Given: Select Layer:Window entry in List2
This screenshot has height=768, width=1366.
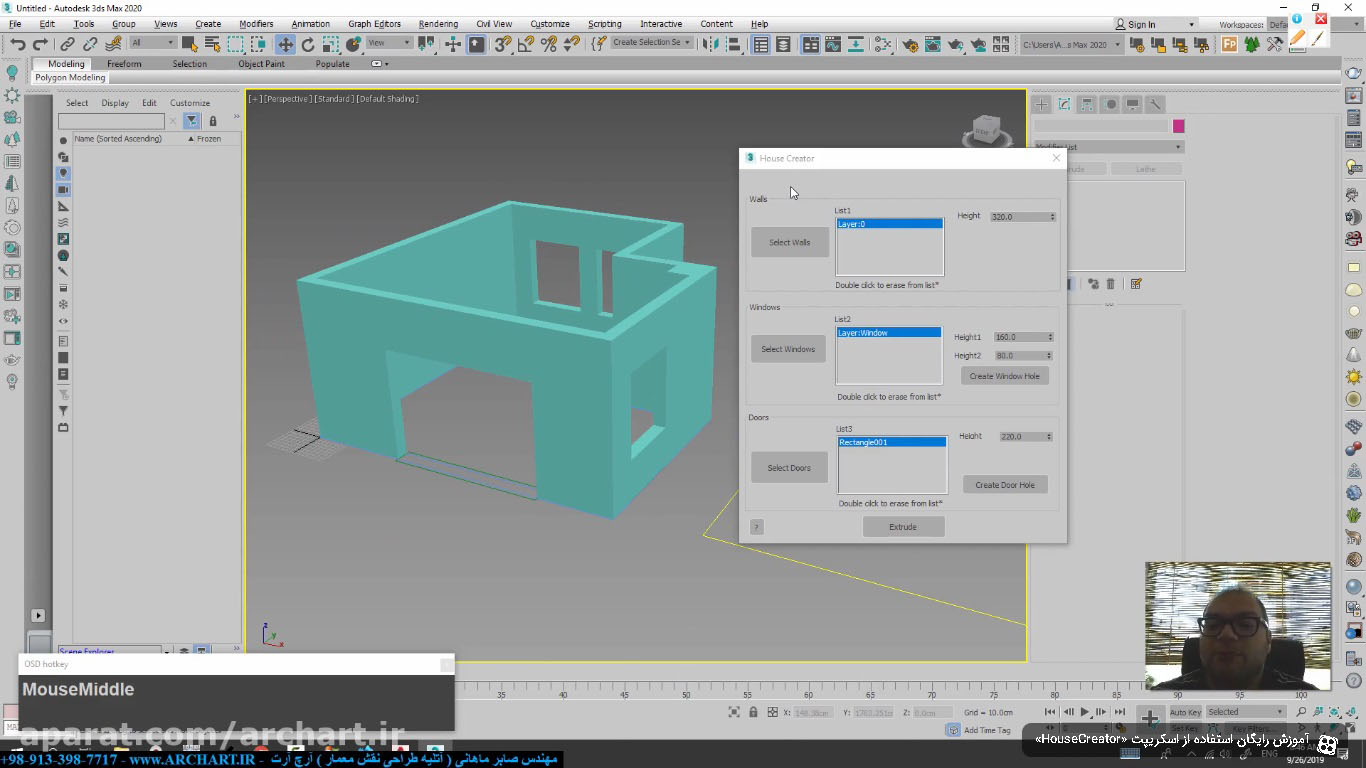Looking at the screenshot, I should 889,333.
